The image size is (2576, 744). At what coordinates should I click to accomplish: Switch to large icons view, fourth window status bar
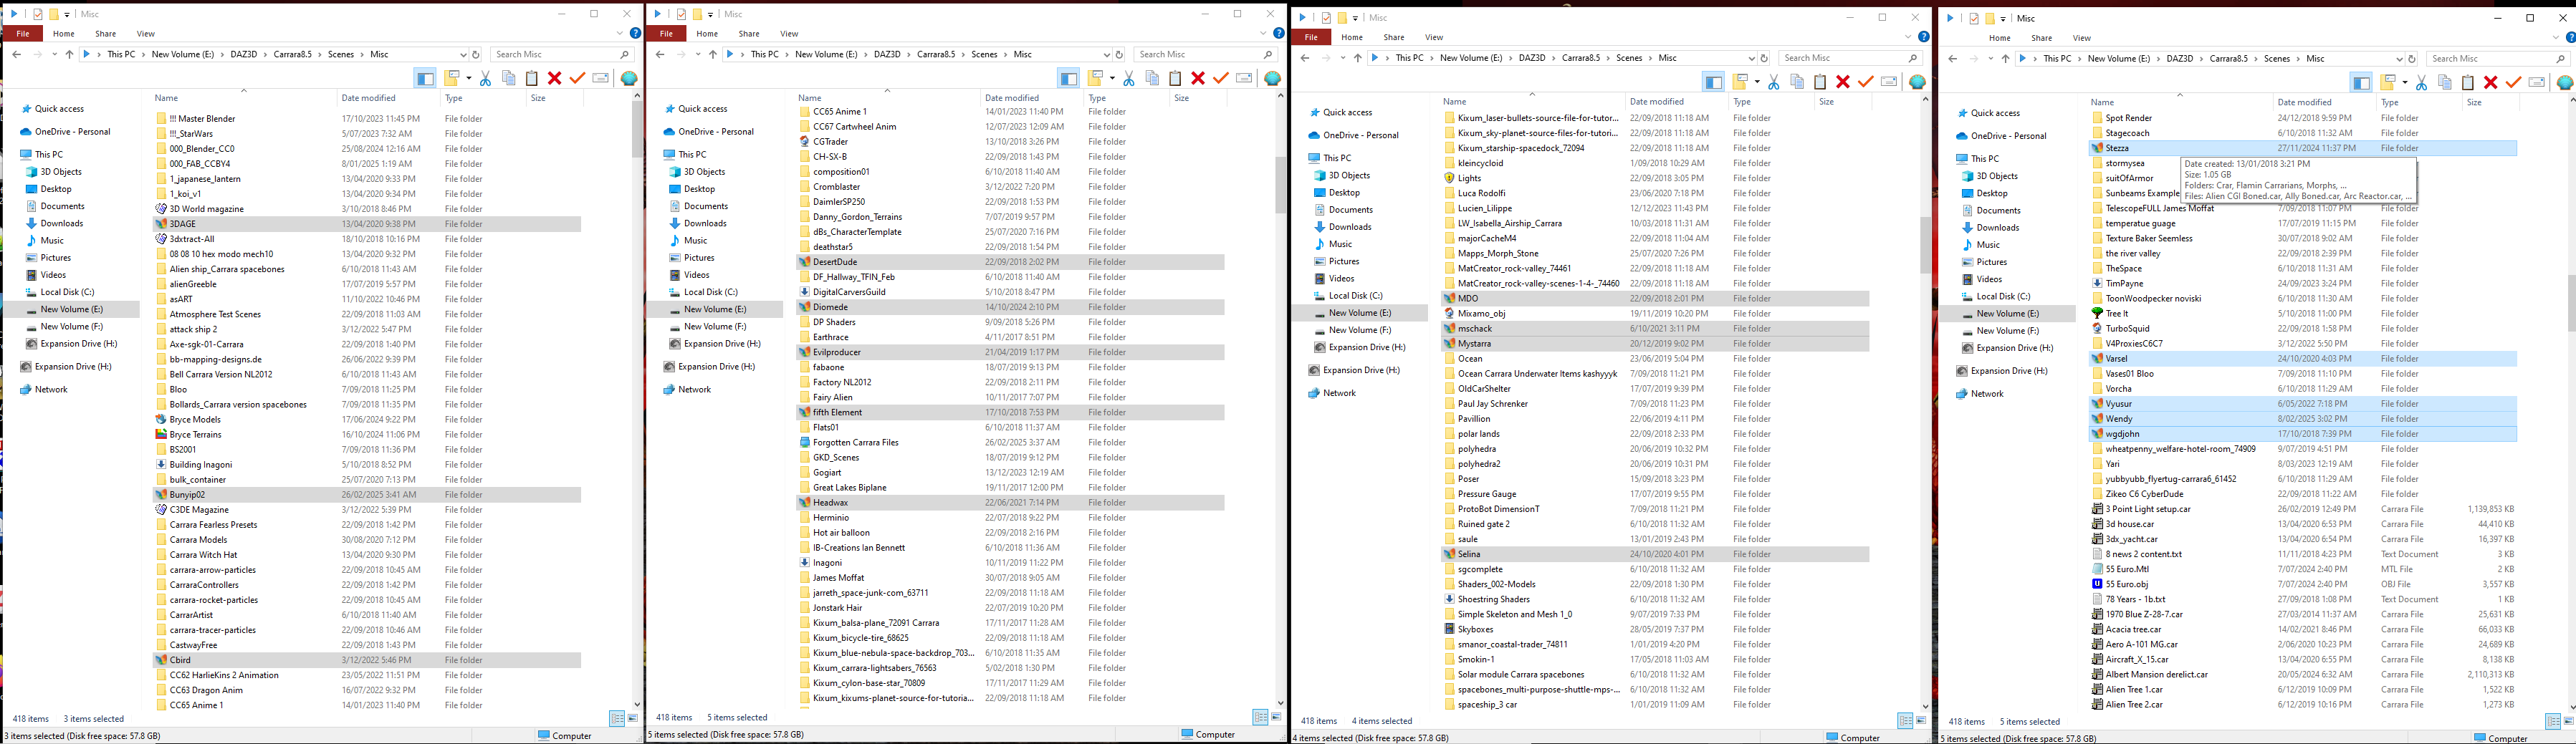2569,721
